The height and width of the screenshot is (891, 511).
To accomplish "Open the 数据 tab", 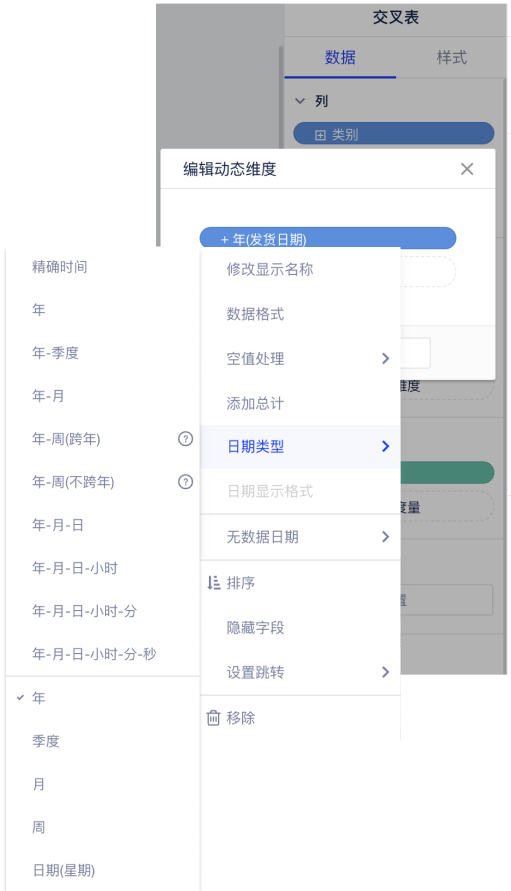I will pos(340,57).
